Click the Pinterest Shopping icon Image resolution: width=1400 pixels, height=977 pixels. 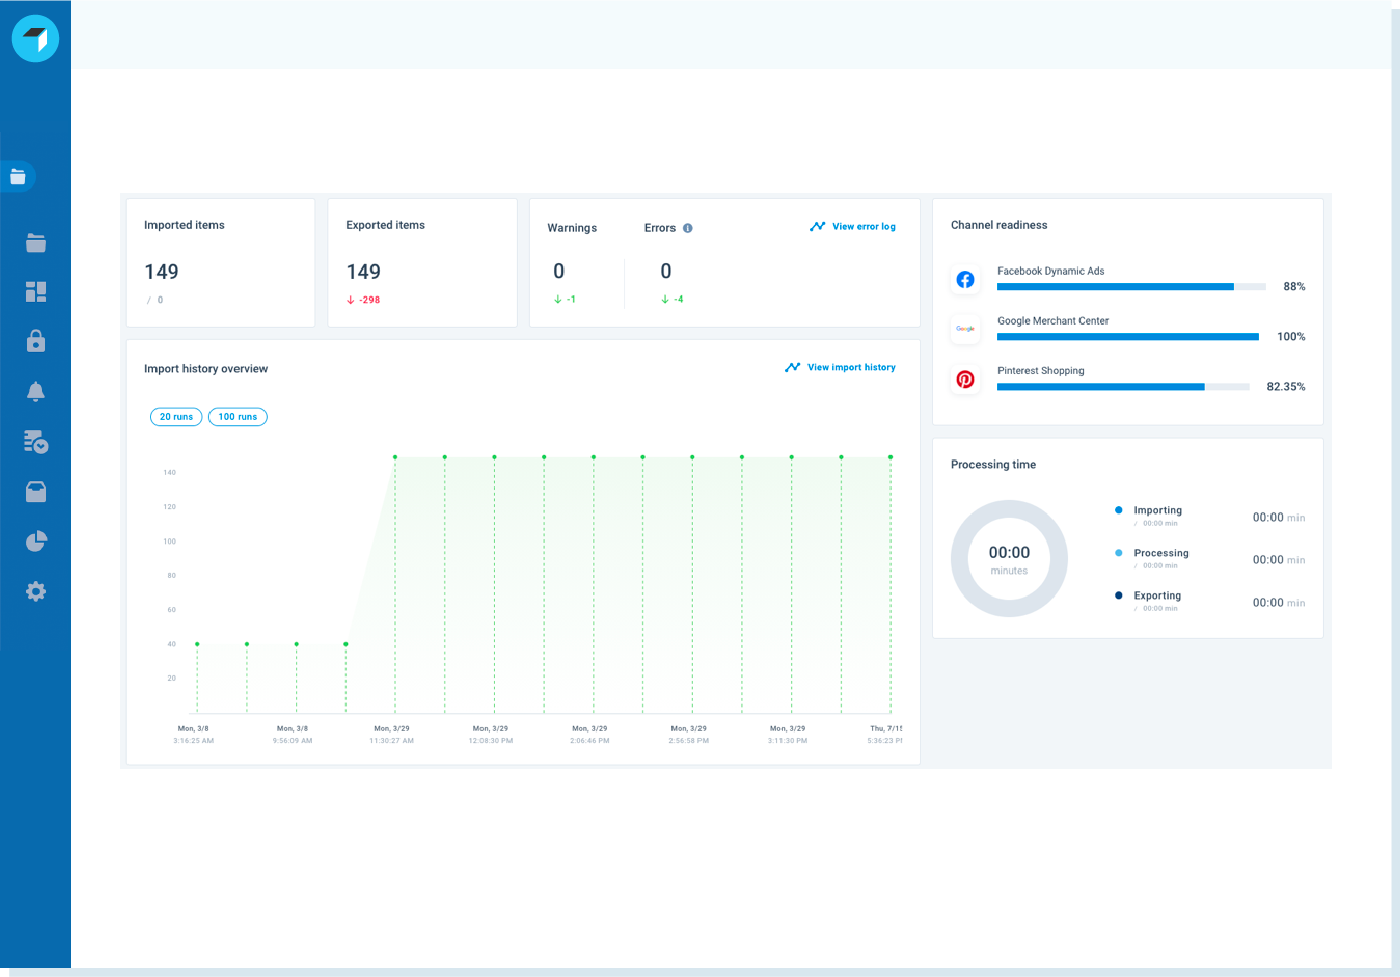[965, 379]
